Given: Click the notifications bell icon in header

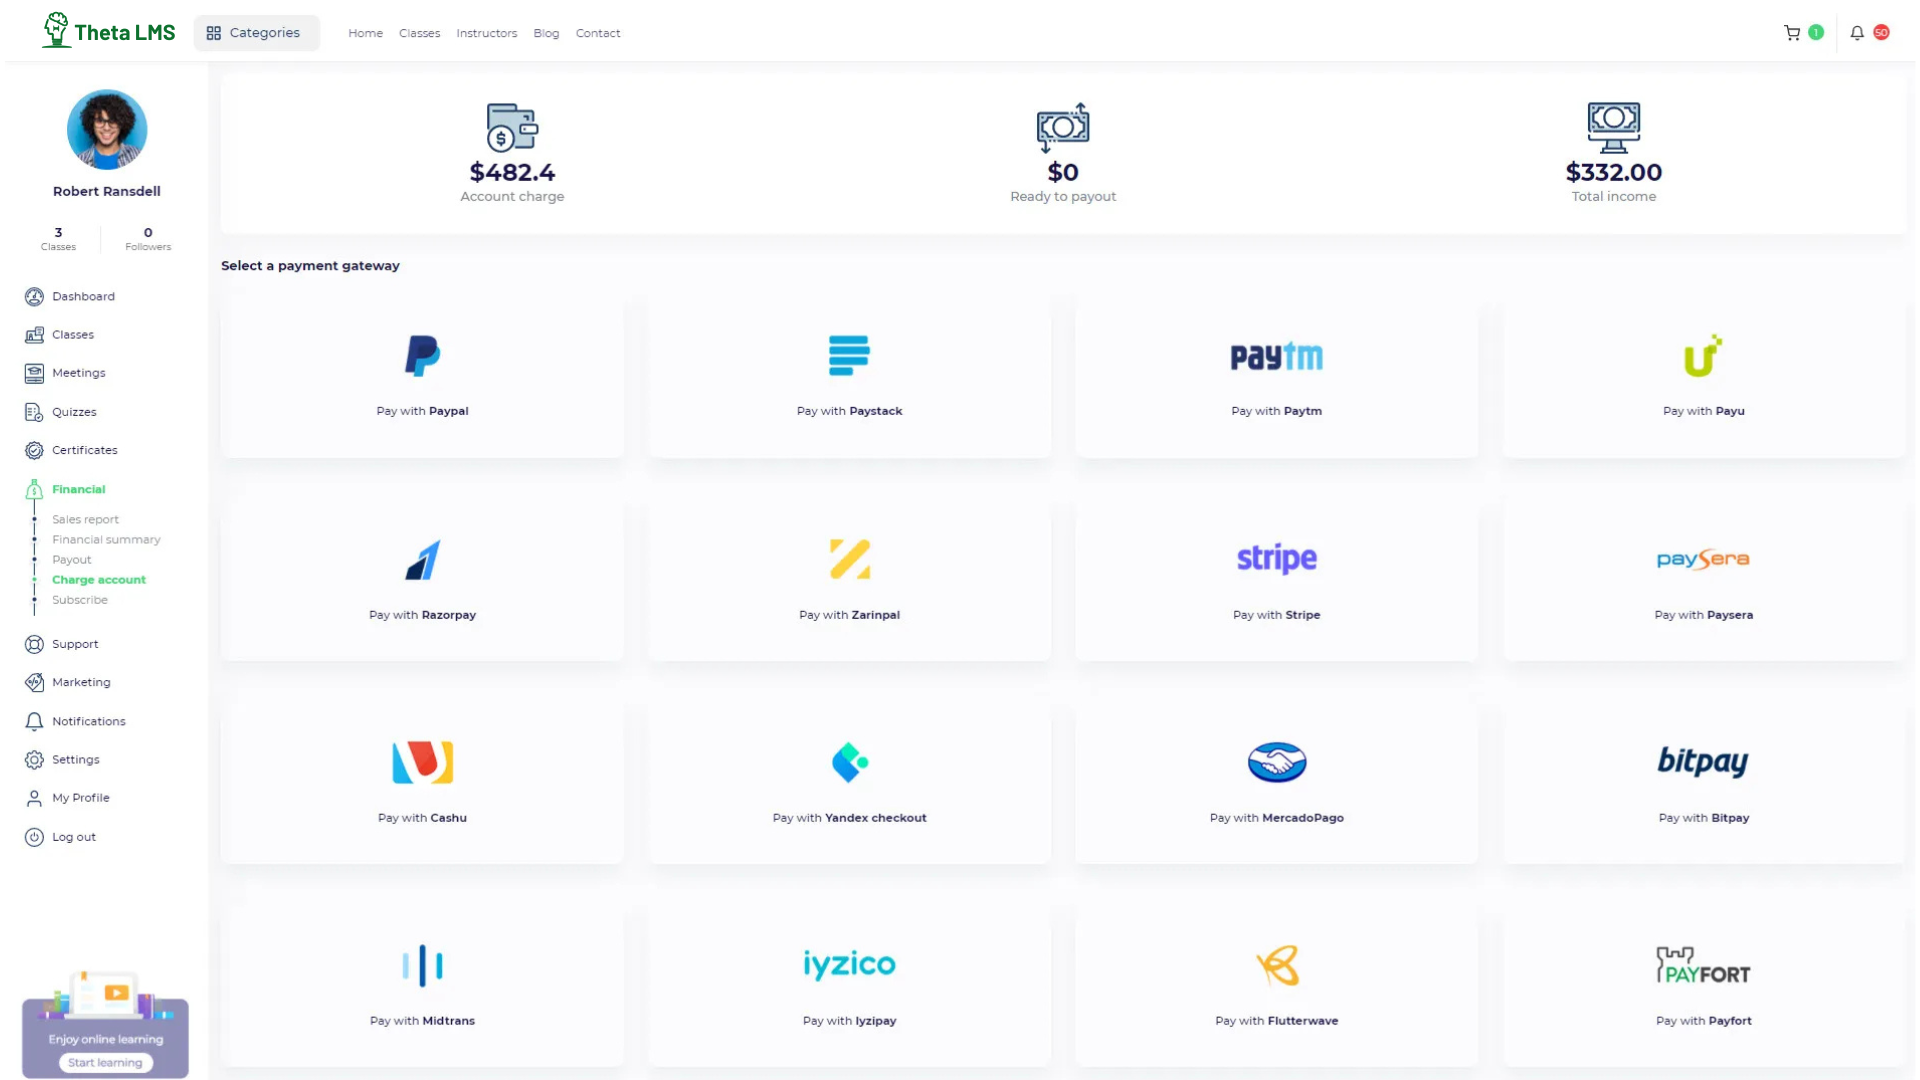Looking at the screenshot, I should click(x=1857, y=33).
